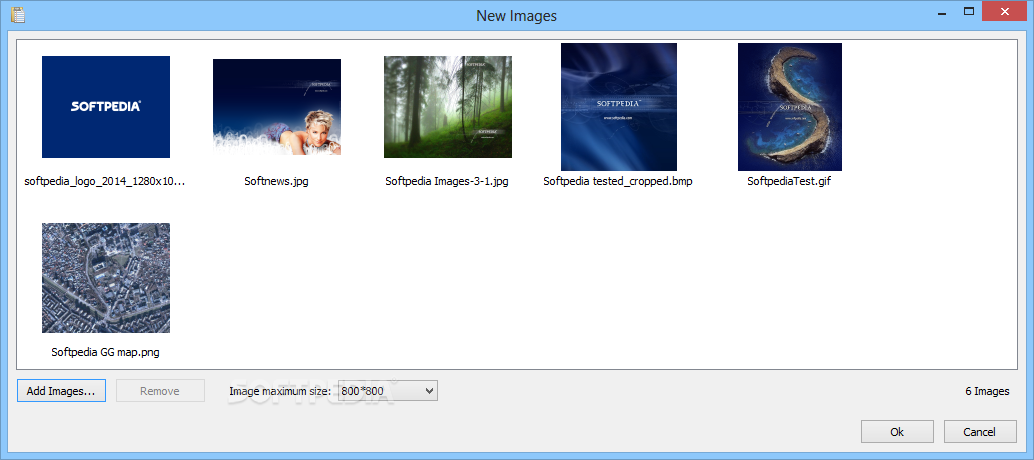Minimize the New Images window
The image size is (1034, 460).
[x=944, y=11]
